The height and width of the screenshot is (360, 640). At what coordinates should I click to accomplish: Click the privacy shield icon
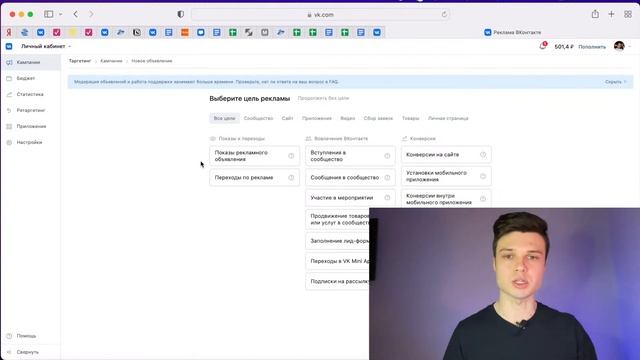(180, 14)
